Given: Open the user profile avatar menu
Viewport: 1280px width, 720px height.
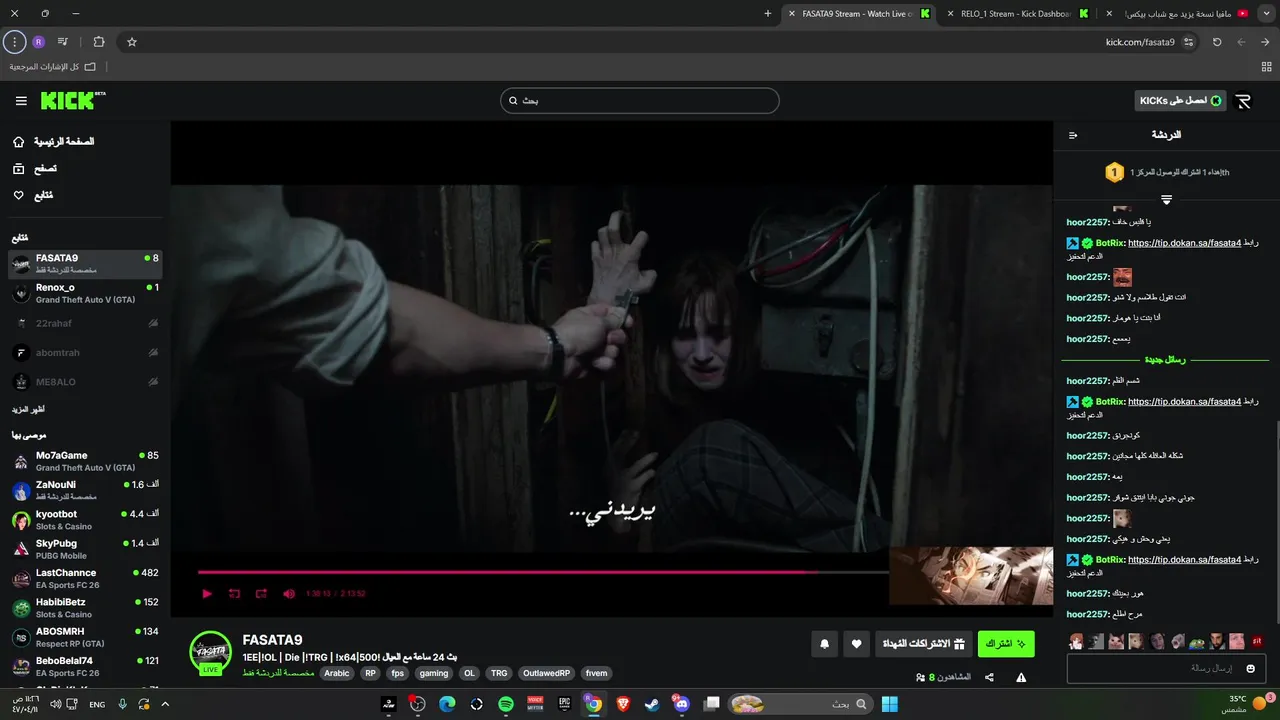Looking at the screenshot, I should [x=1243, y=101].
